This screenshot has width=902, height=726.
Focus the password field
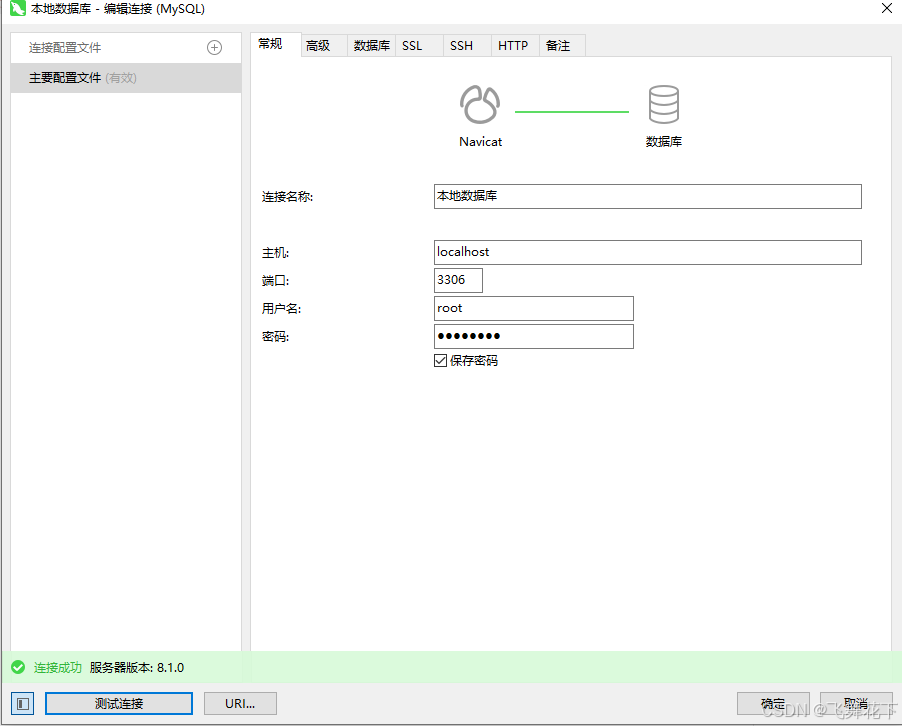(x=534, y=337)
